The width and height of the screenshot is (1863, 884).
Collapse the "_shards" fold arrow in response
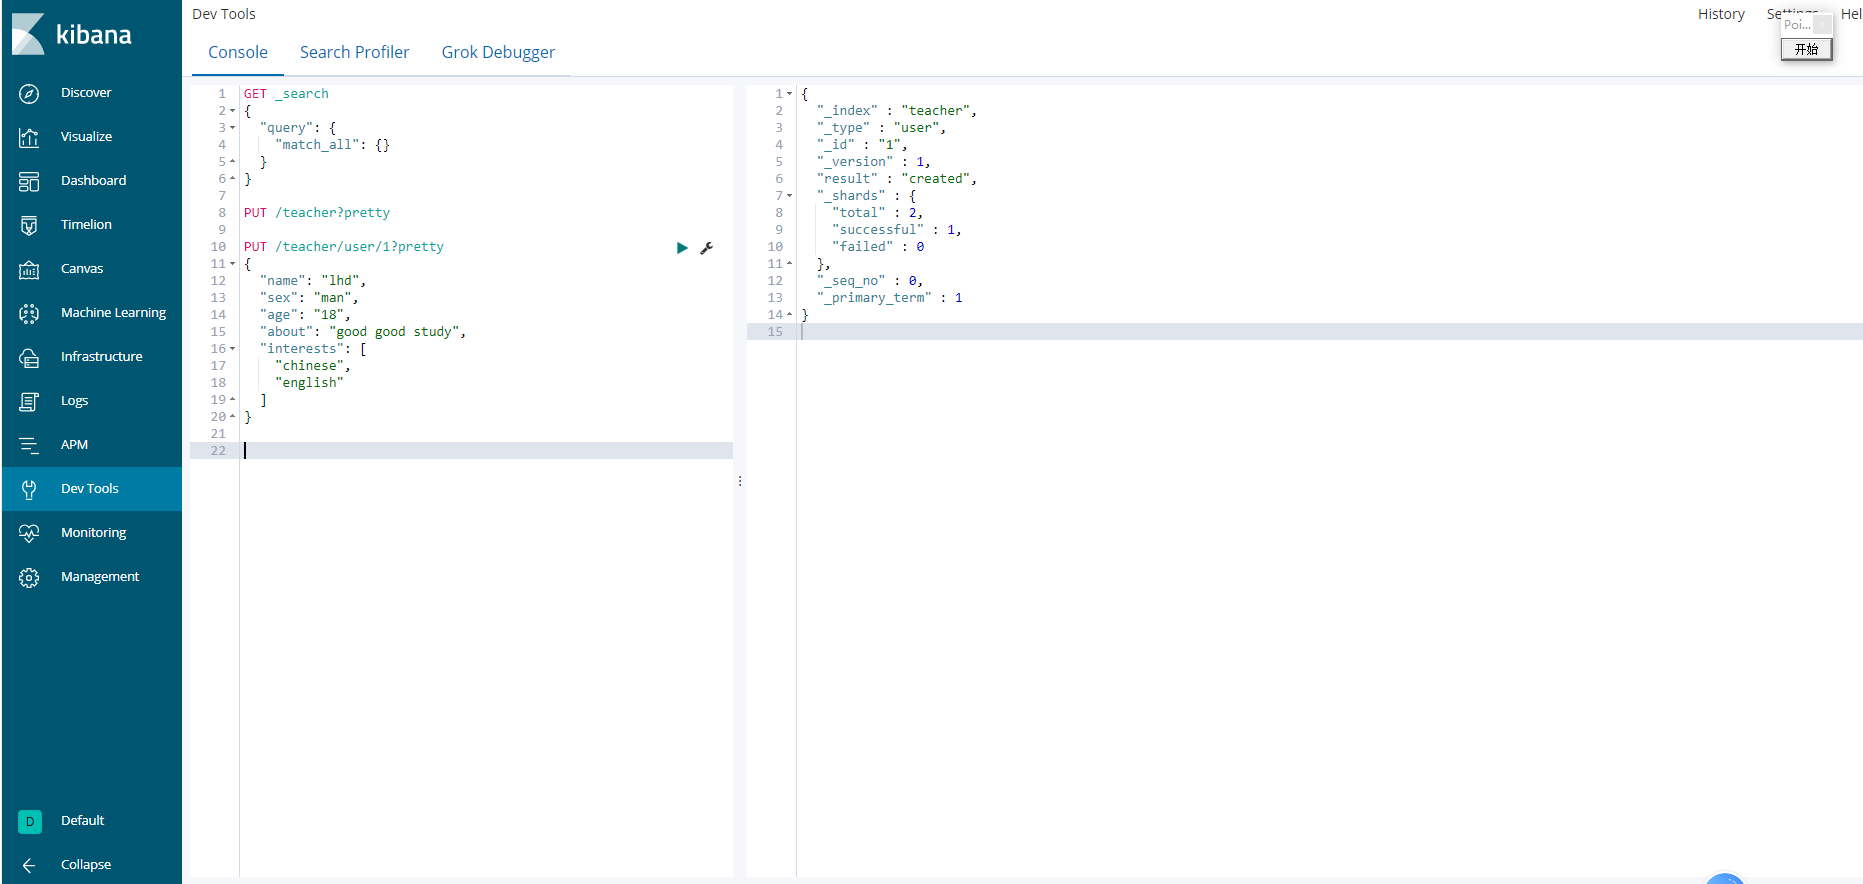pos(790,196)
